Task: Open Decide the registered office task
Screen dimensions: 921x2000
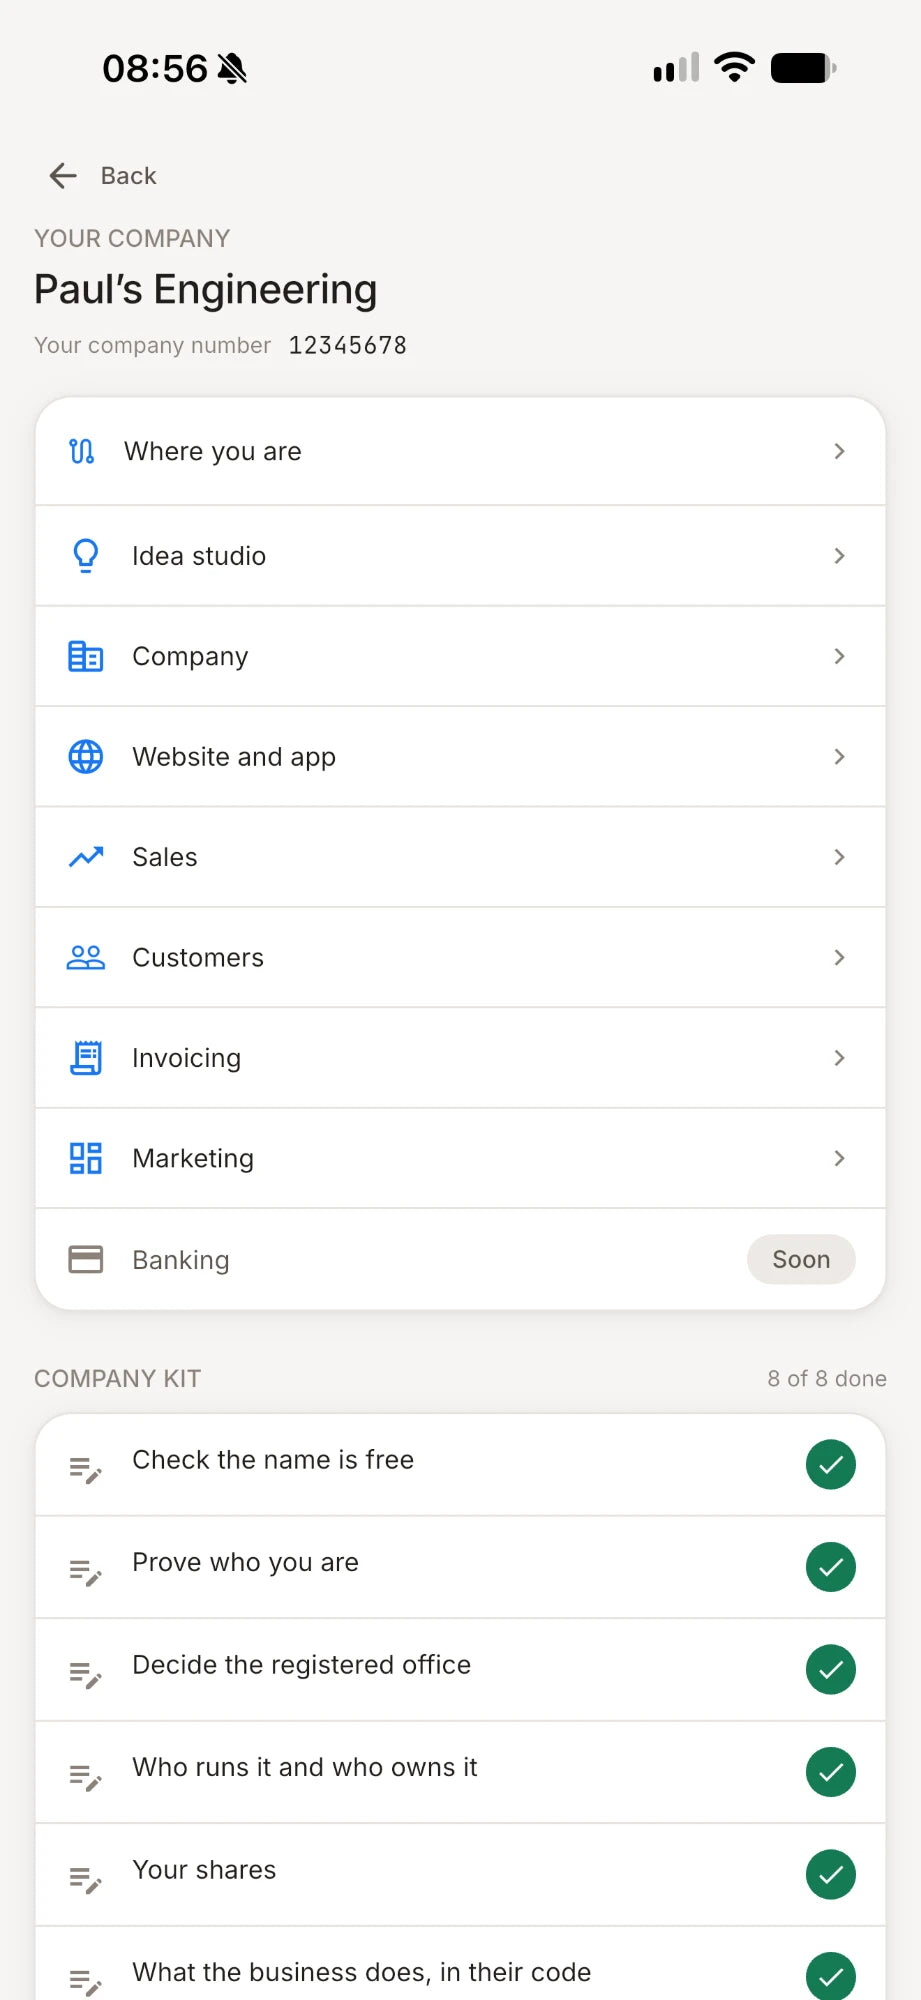Action: [460, 1669]
